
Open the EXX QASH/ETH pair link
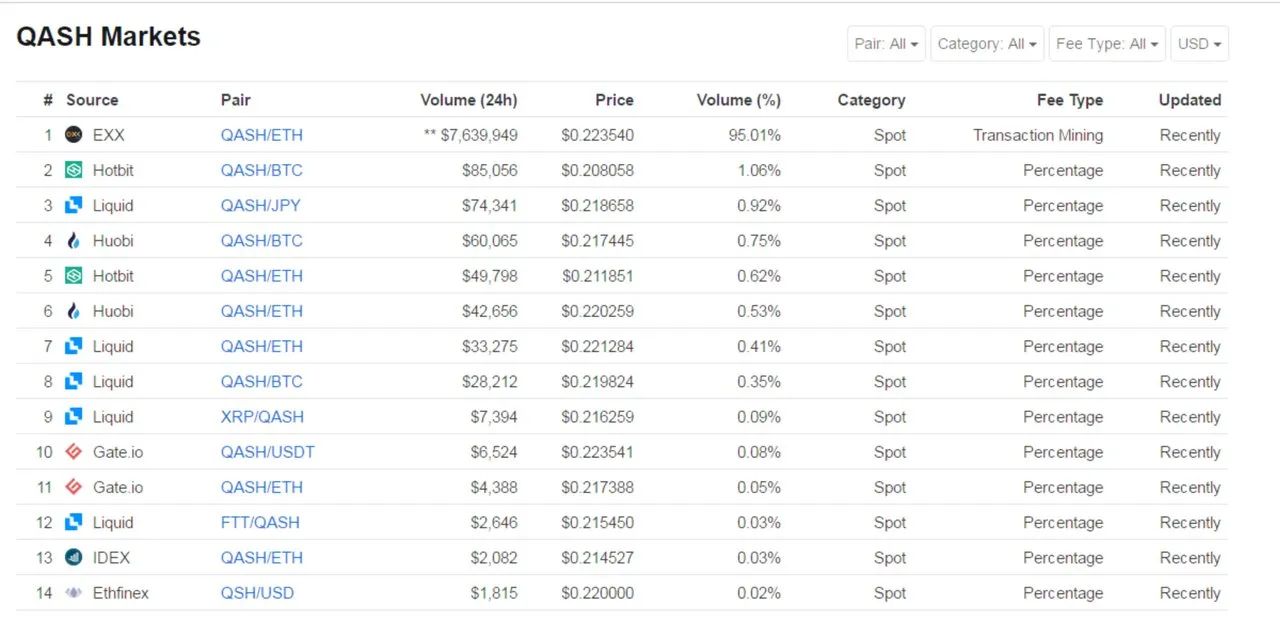tap(262, 135)
